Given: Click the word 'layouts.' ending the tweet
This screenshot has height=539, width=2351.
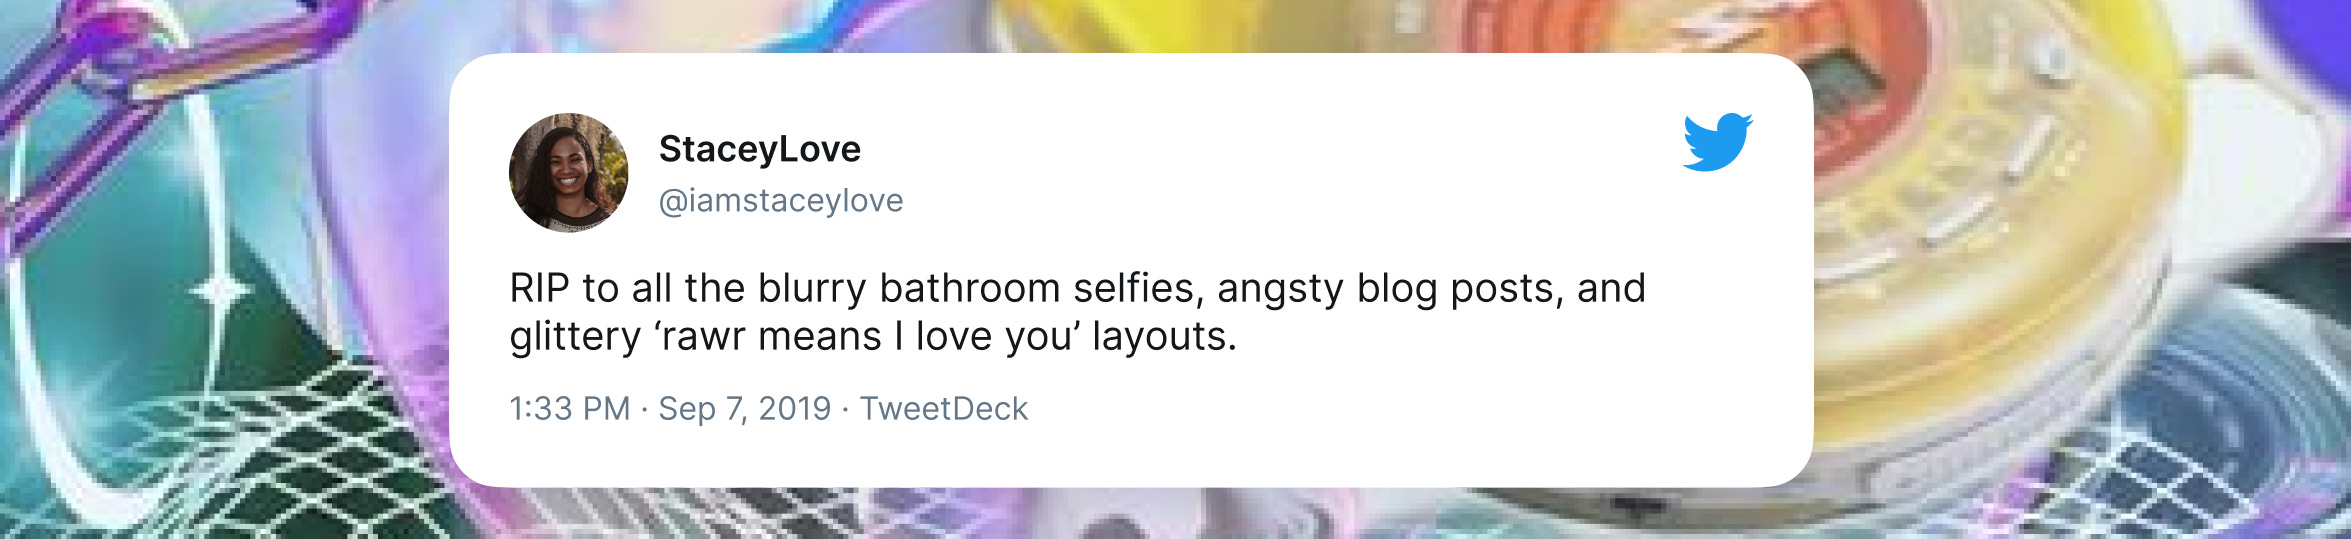Looking at the screenshot, I should [1165, 336].
